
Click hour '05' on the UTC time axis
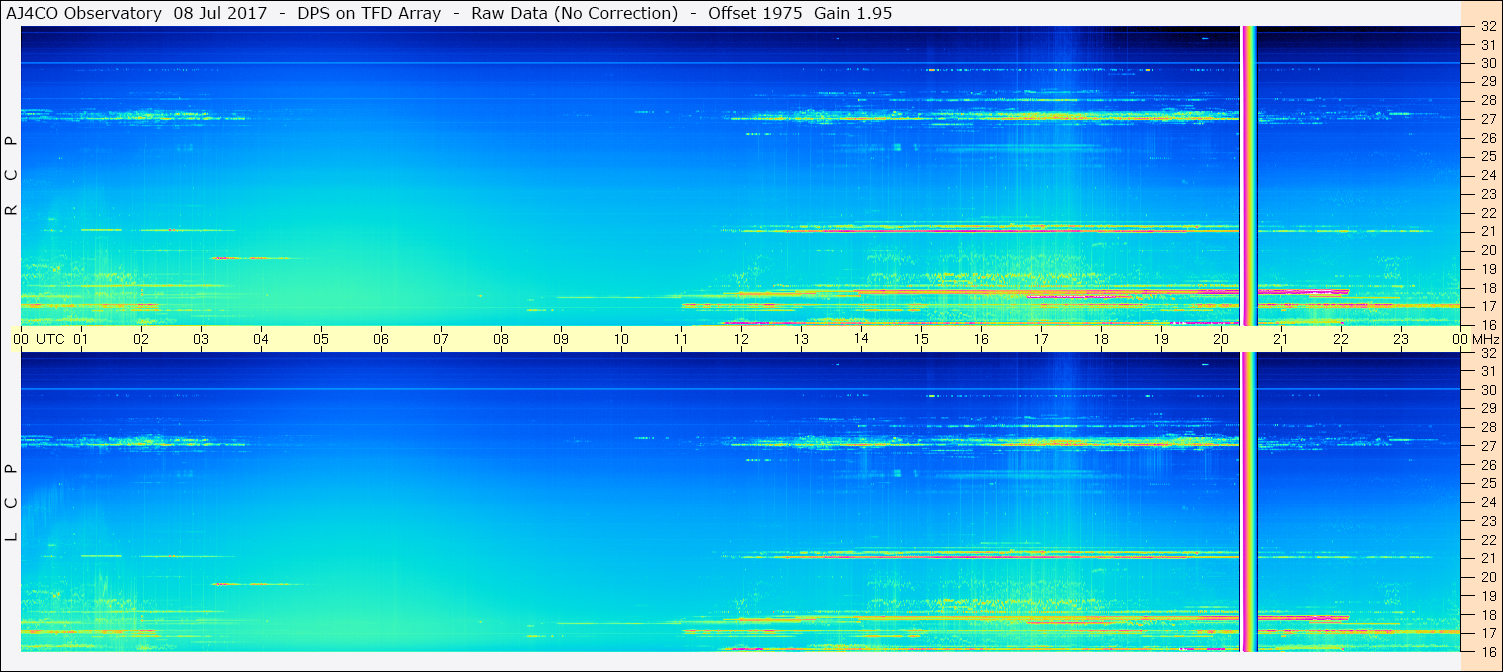click(x=321, y=339)
